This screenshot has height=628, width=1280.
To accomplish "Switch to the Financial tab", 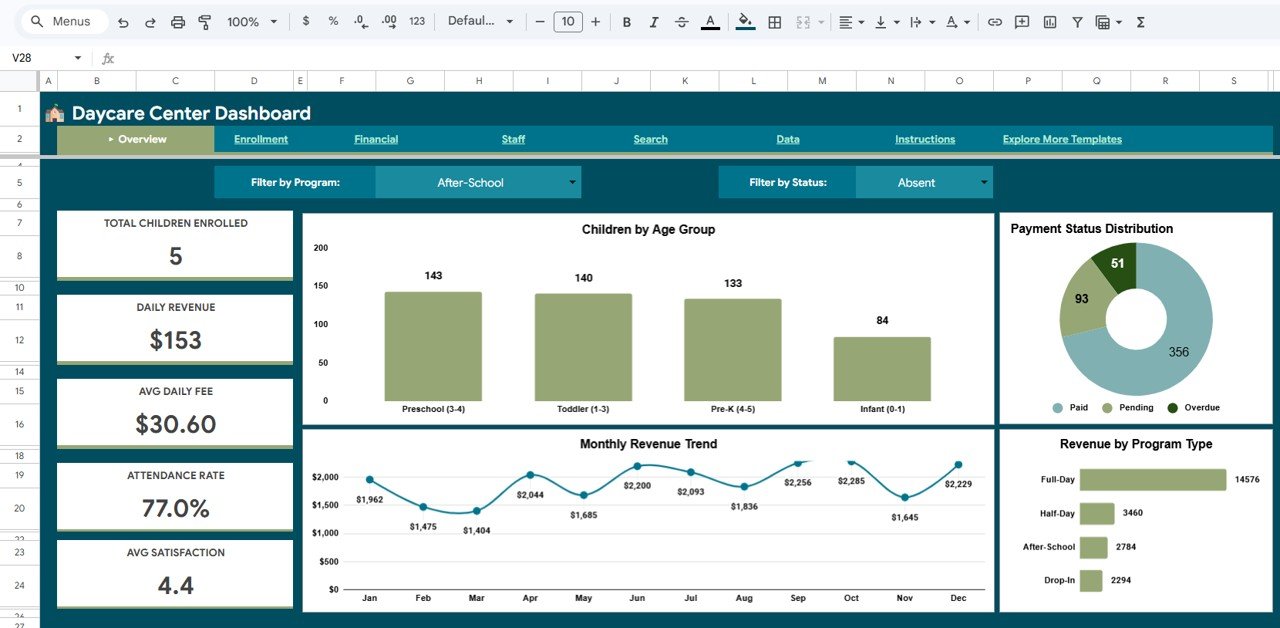I will pos(375,139).
